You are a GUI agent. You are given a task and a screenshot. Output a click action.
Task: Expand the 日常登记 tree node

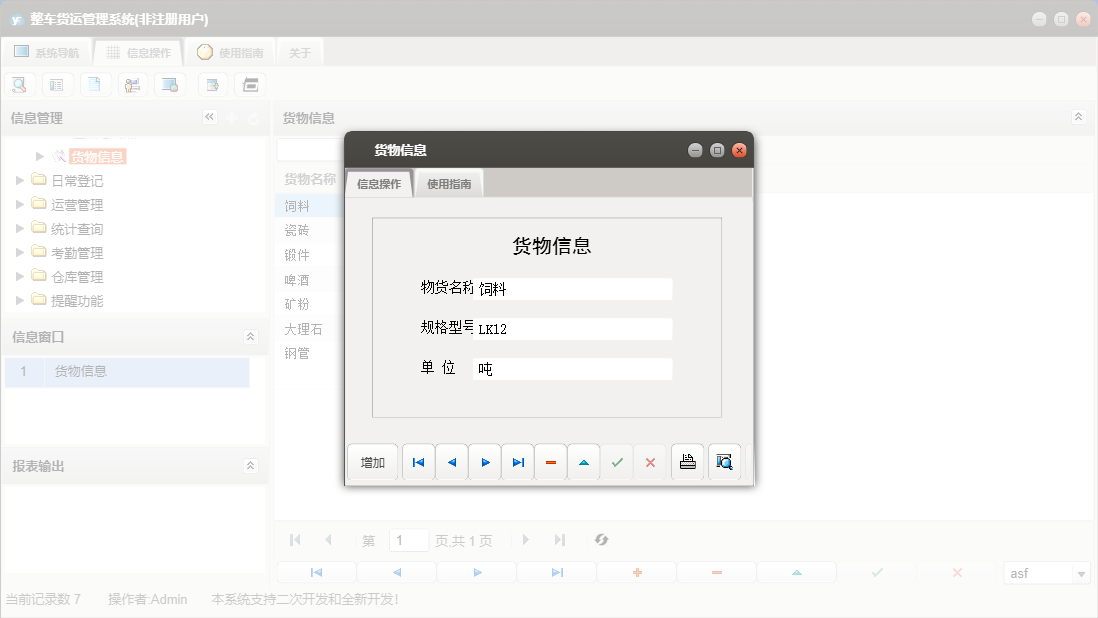[20, 180]
